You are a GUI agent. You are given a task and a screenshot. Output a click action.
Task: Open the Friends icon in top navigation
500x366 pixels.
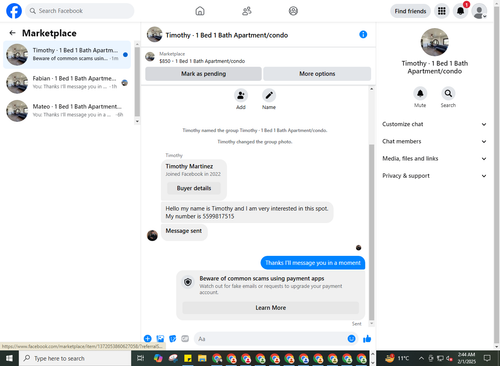(247, 11)
